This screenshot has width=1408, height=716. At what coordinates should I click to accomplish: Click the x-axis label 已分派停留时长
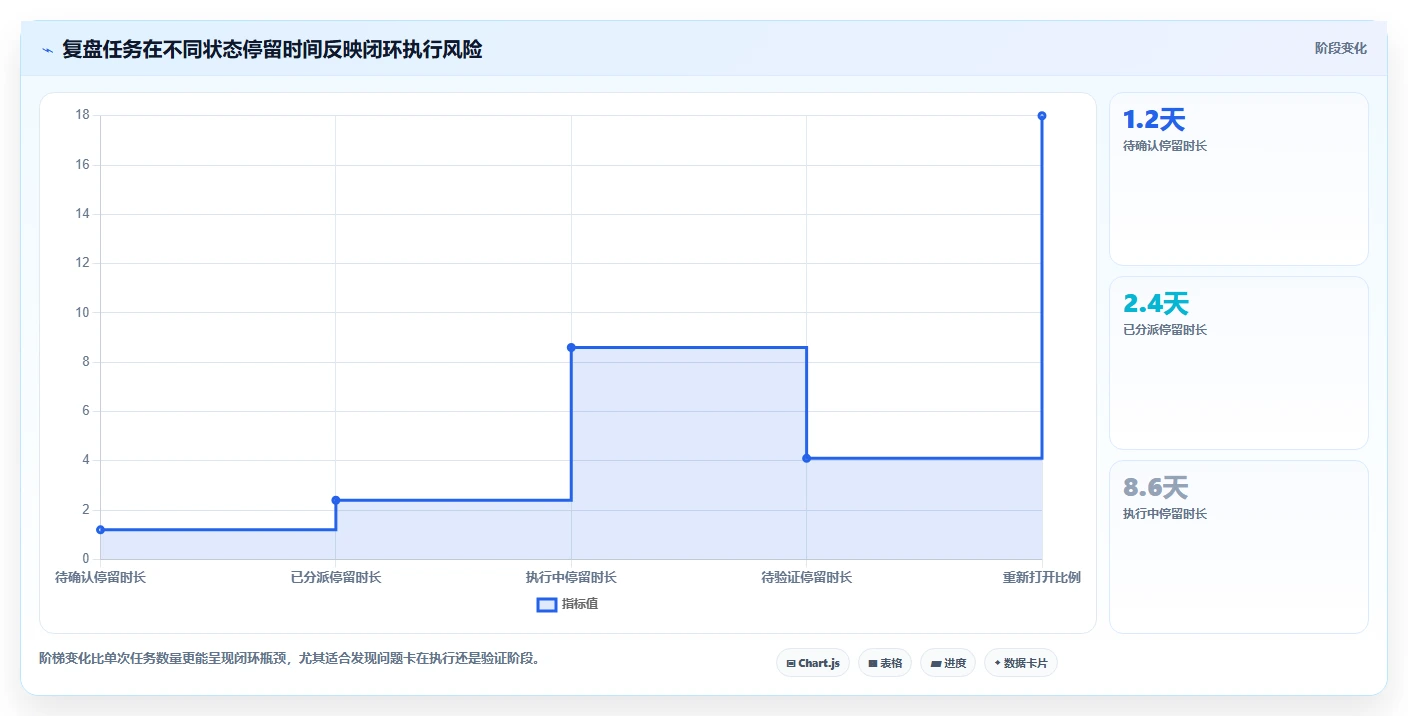336,577
